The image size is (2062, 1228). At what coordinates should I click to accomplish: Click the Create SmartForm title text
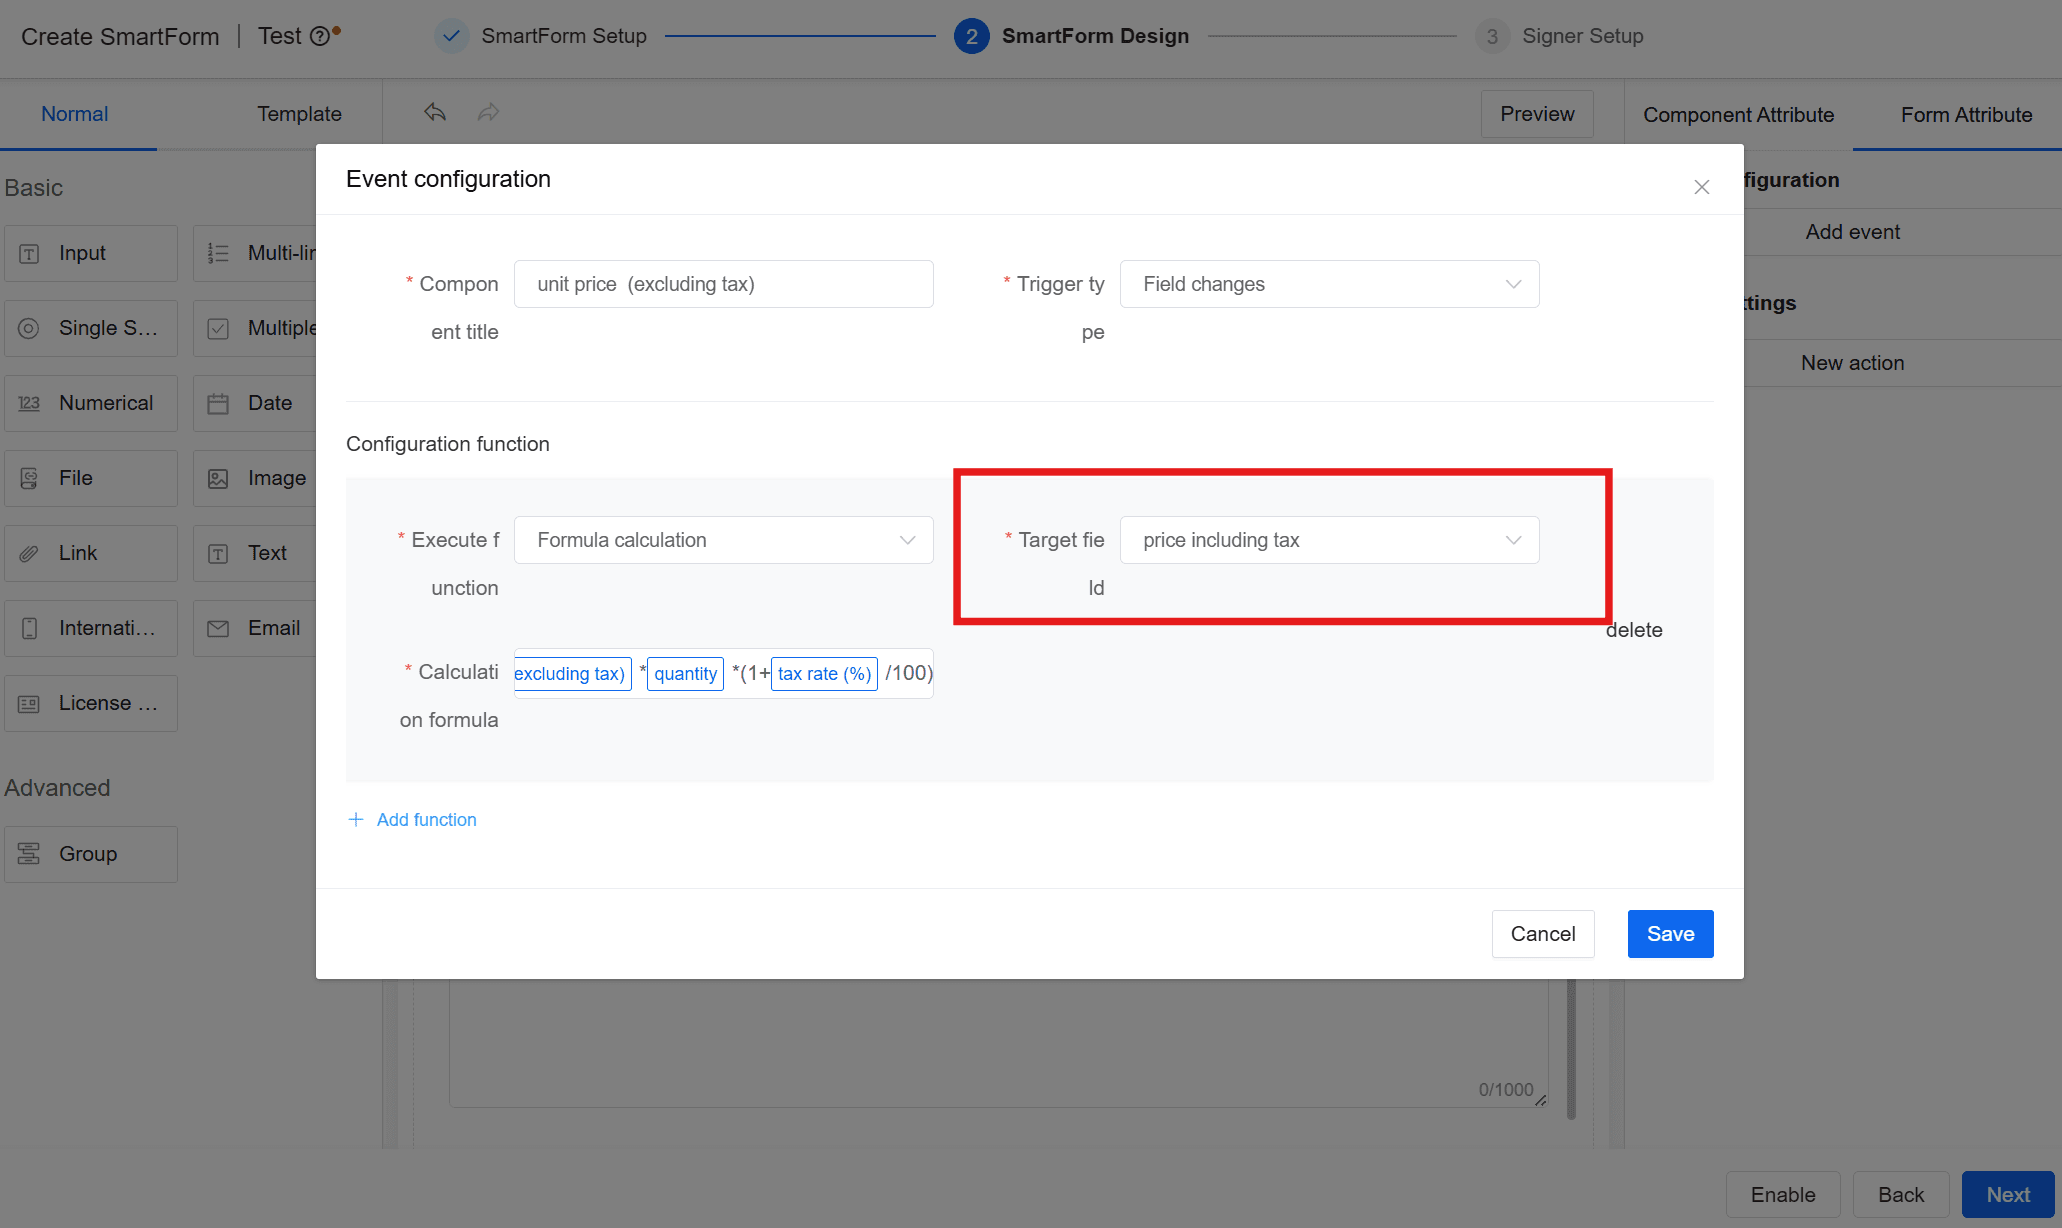[120, 37]
